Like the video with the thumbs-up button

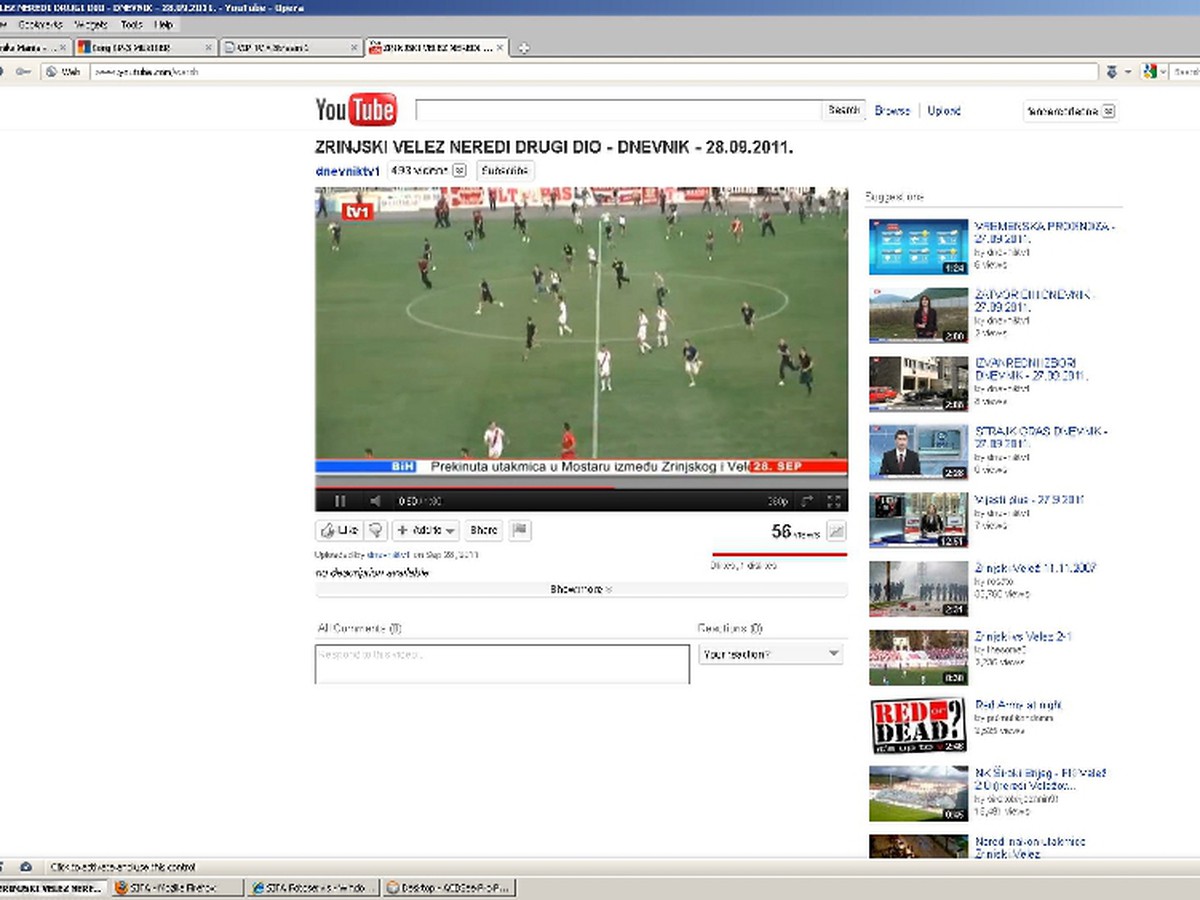click(x=339, y=531)
